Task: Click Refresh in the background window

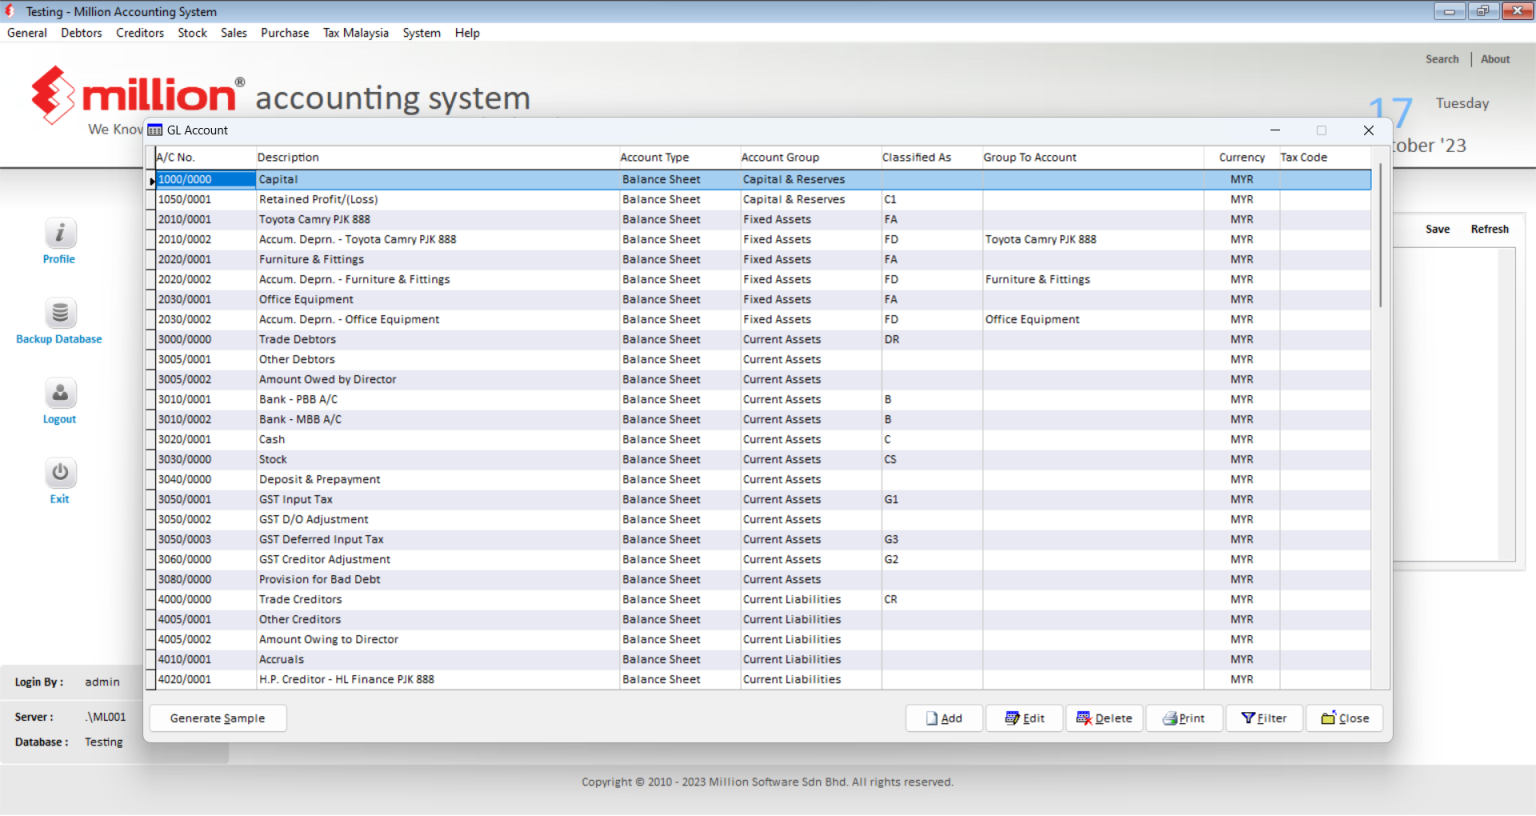Action: 1489,229
